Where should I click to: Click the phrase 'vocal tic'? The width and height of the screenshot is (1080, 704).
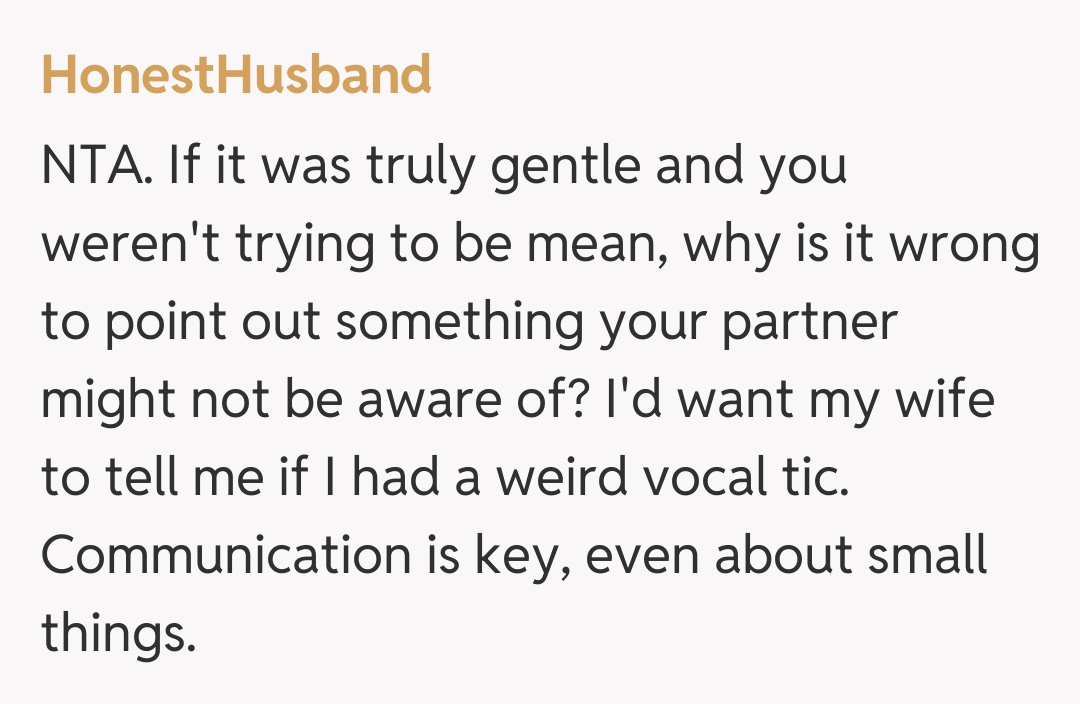click(x=746, y=477)
